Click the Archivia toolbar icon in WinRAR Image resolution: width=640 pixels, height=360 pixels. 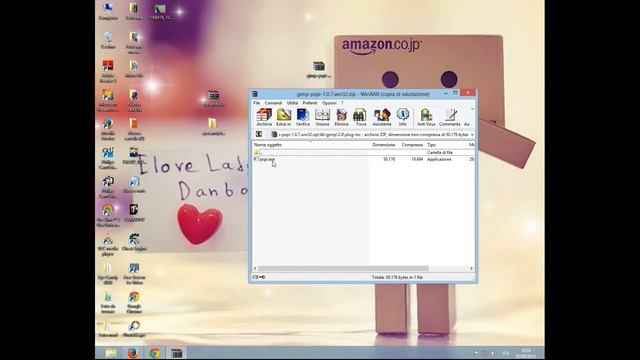point(264,117)
